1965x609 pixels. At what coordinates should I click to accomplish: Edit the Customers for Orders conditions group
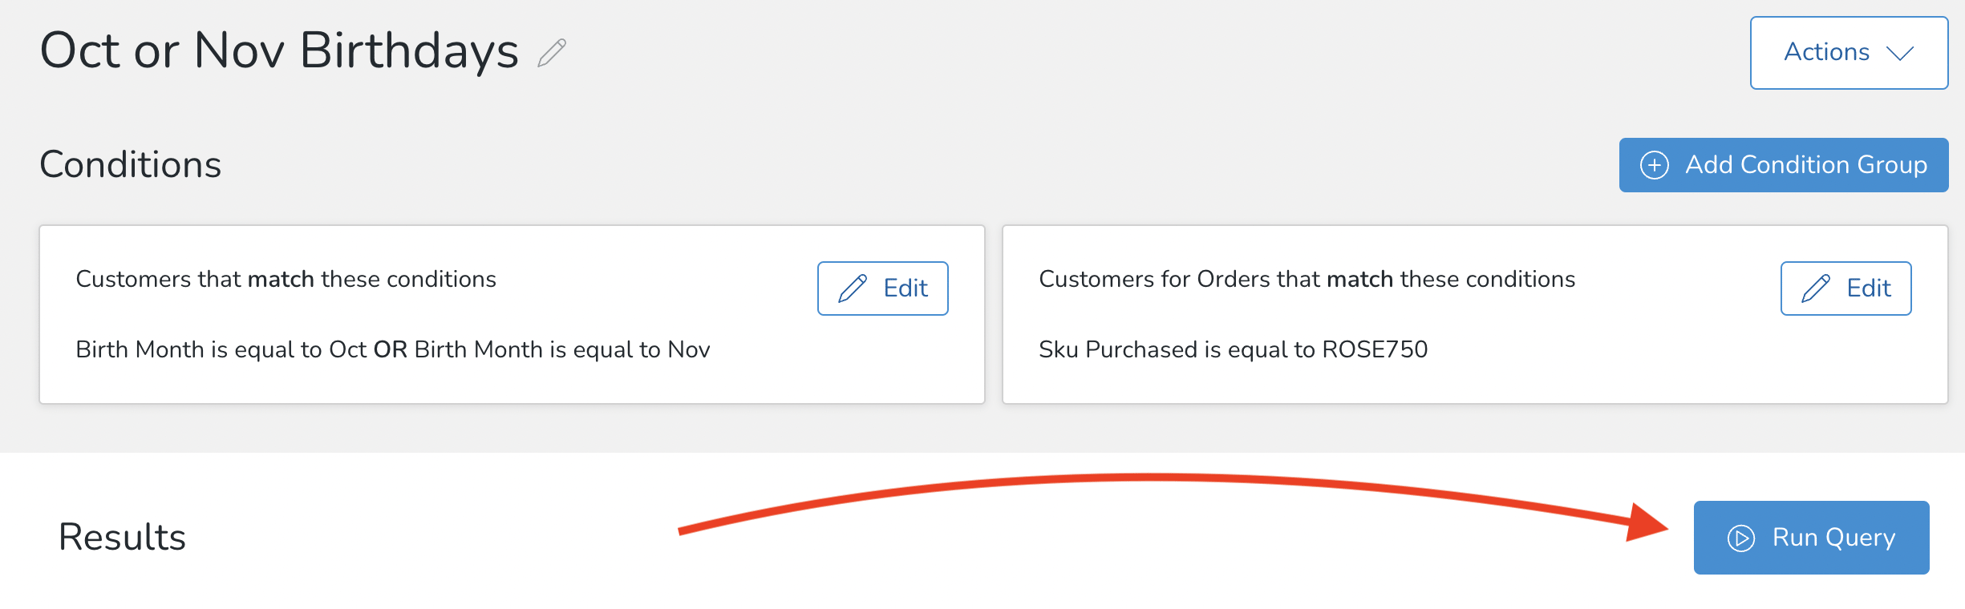(x=1845, y=289)
